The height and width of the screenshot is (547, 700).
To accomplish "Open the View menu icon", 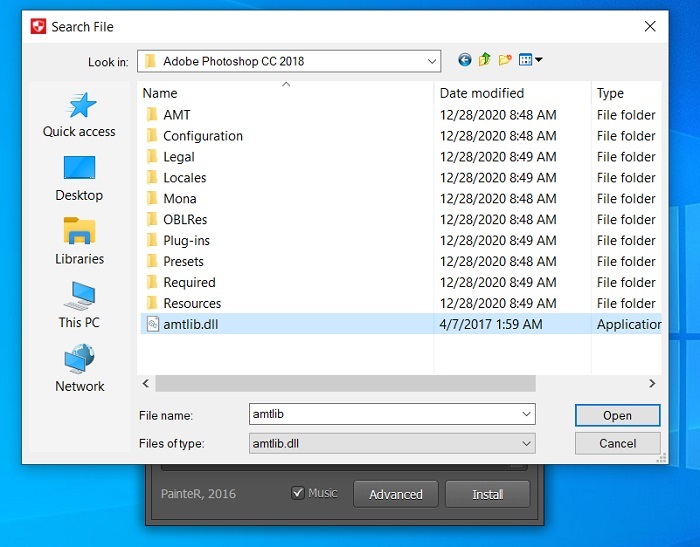I will point(530,59).
